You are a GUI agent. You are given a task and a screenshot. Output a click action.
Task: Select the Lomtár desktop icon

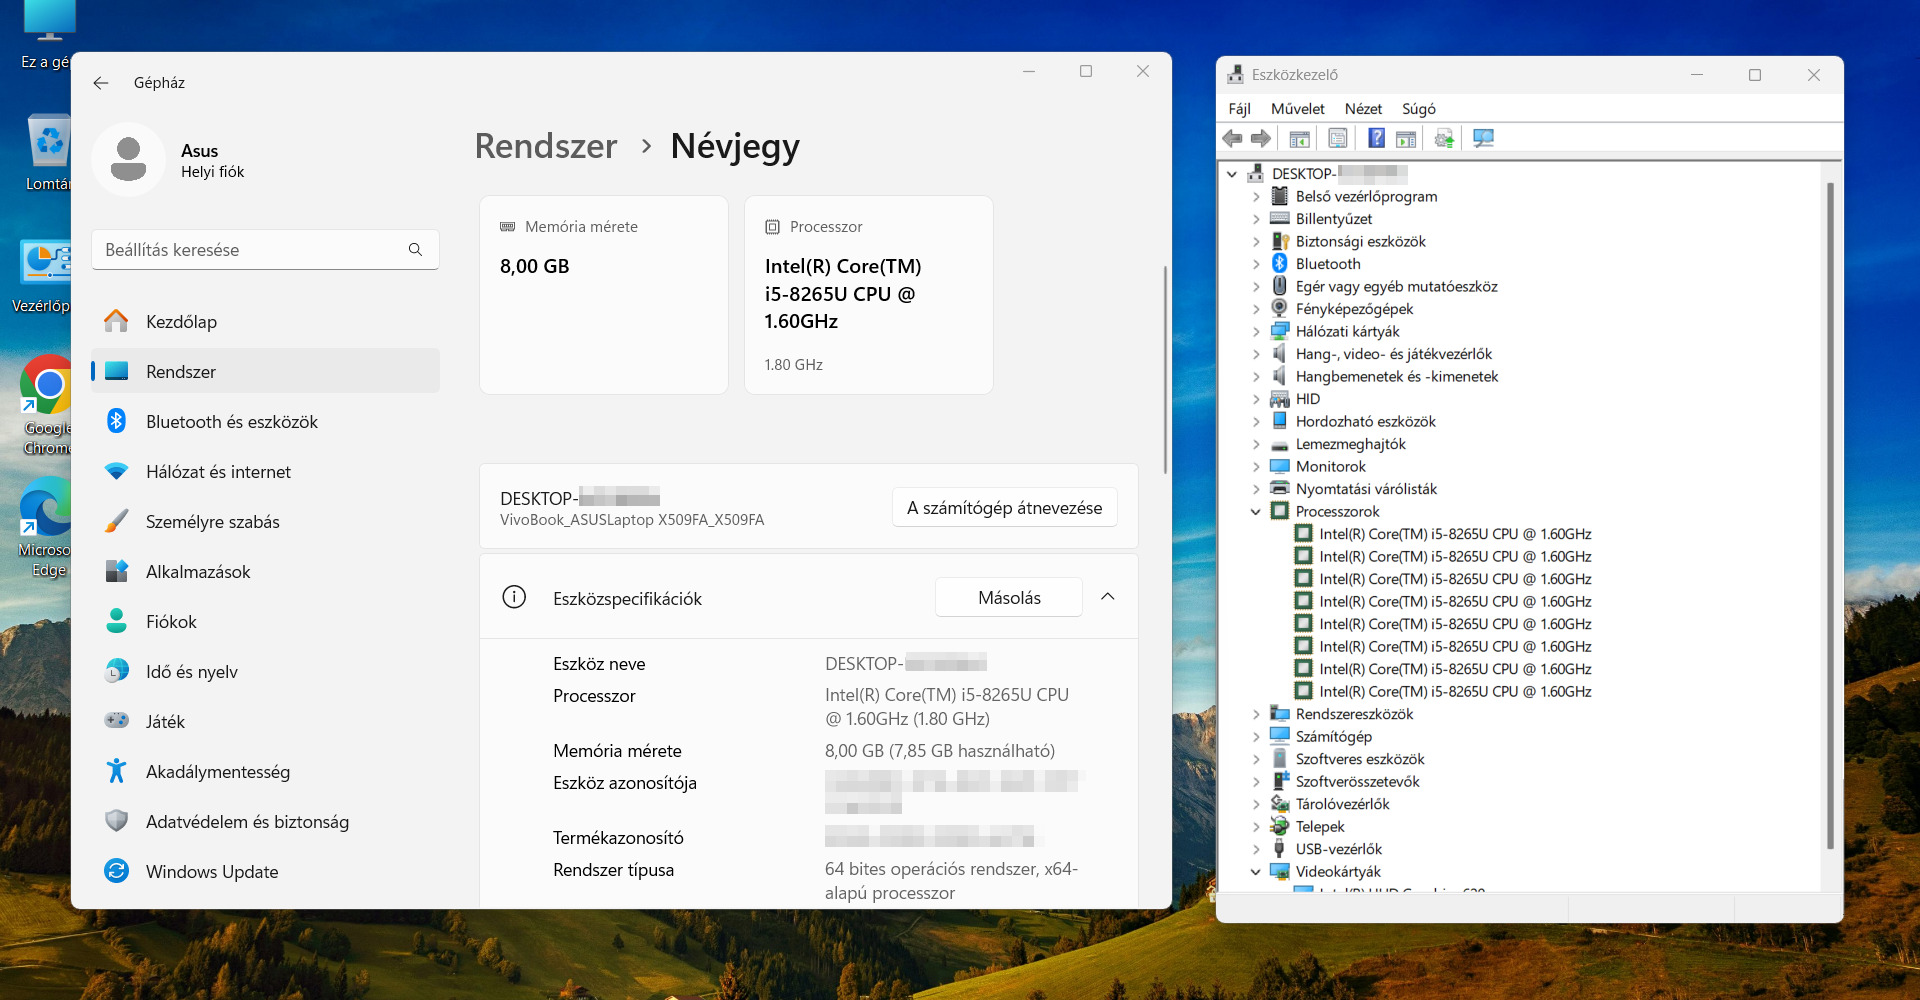click(x=48, y=152)
